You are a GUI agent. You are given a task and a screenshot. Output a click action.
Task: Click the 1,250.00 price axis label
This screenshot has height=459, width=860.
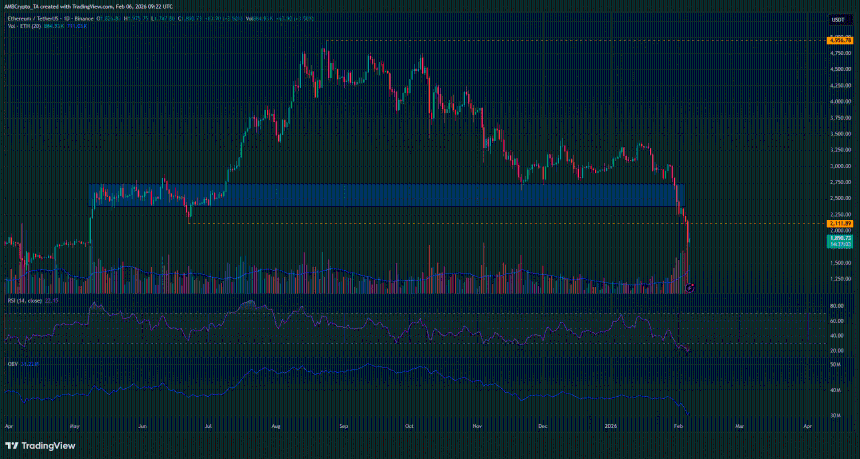(x=839, y=279)
